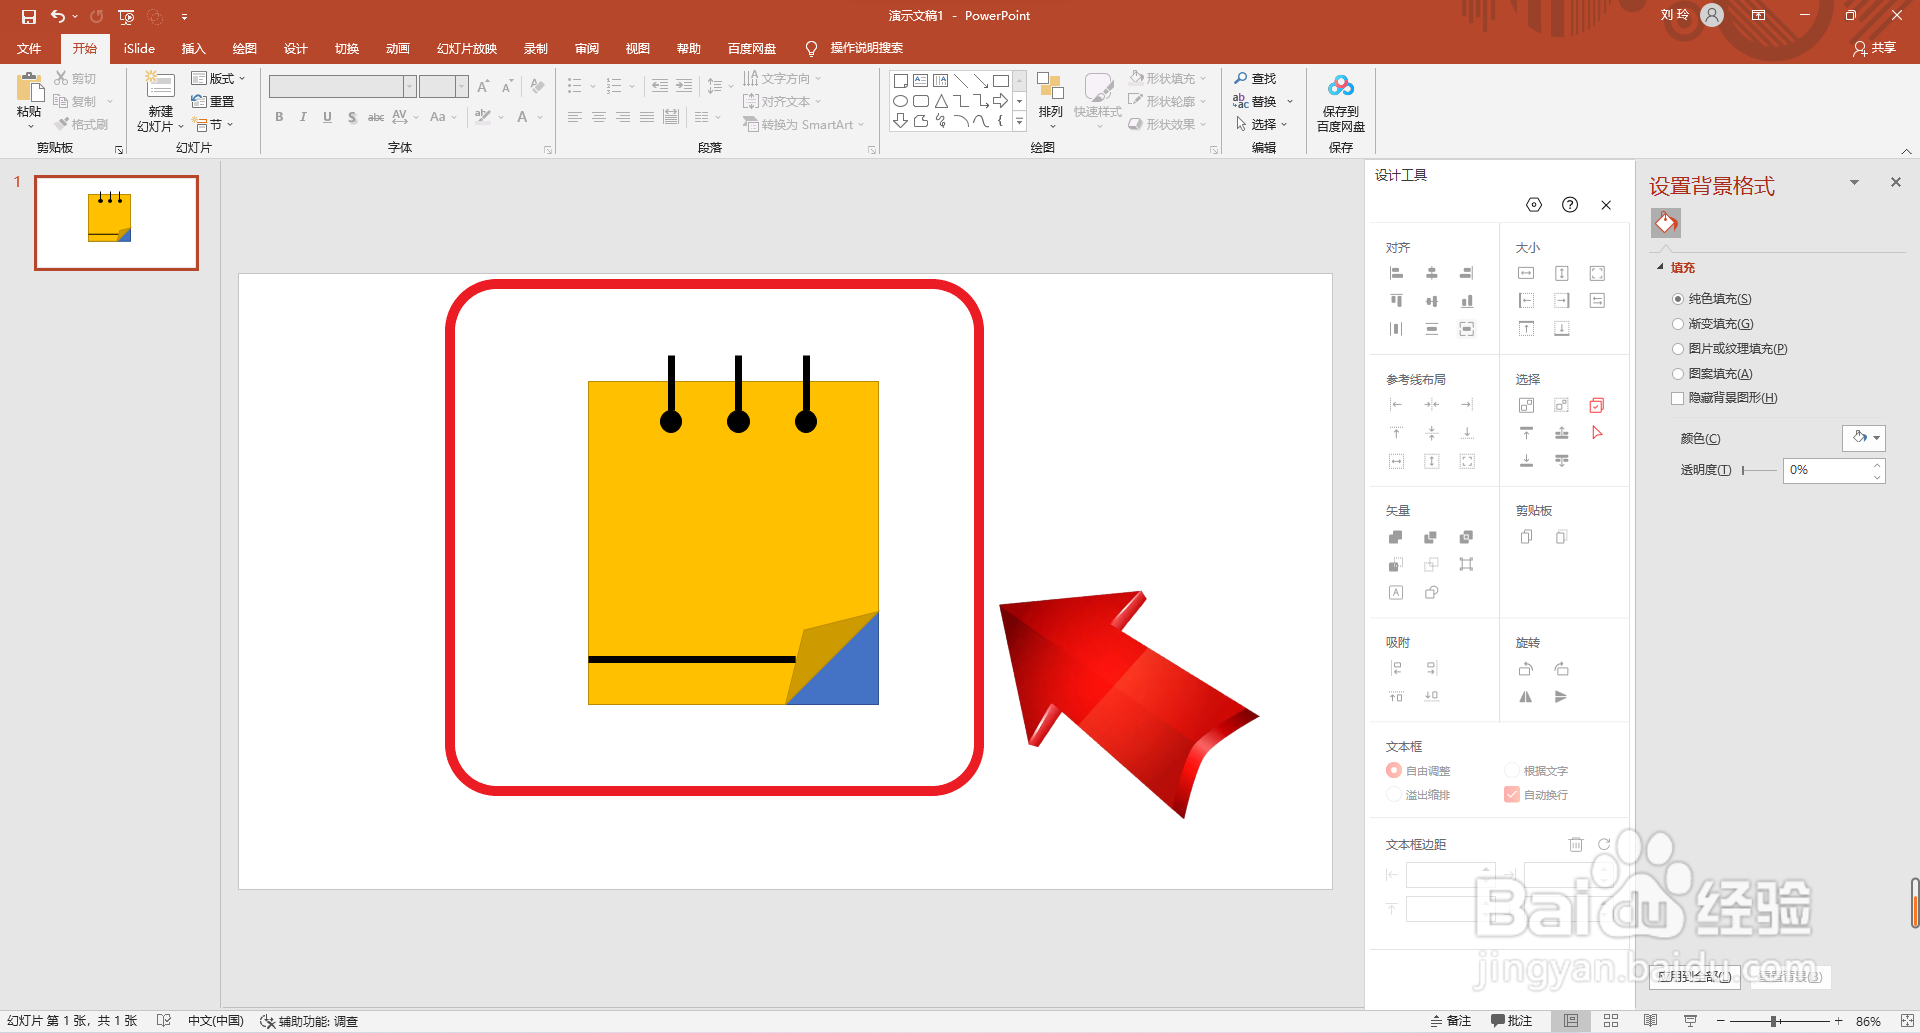This screenshot has height=1033, width=1920.
Task: Click align right icon under 对齐
Action: (x=1467, y=273)
